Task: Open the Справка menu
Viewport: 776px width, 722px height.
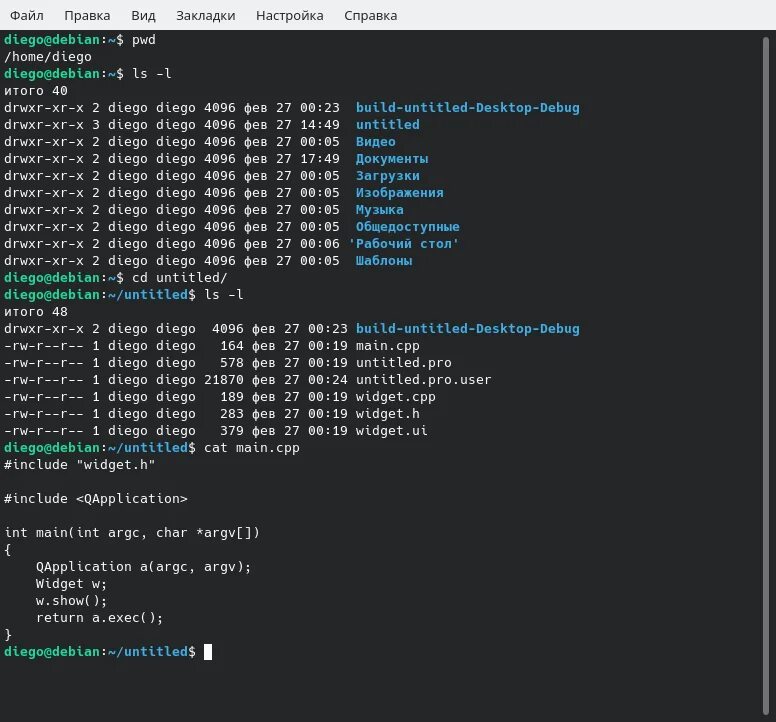Action: (x=371, y=15)
